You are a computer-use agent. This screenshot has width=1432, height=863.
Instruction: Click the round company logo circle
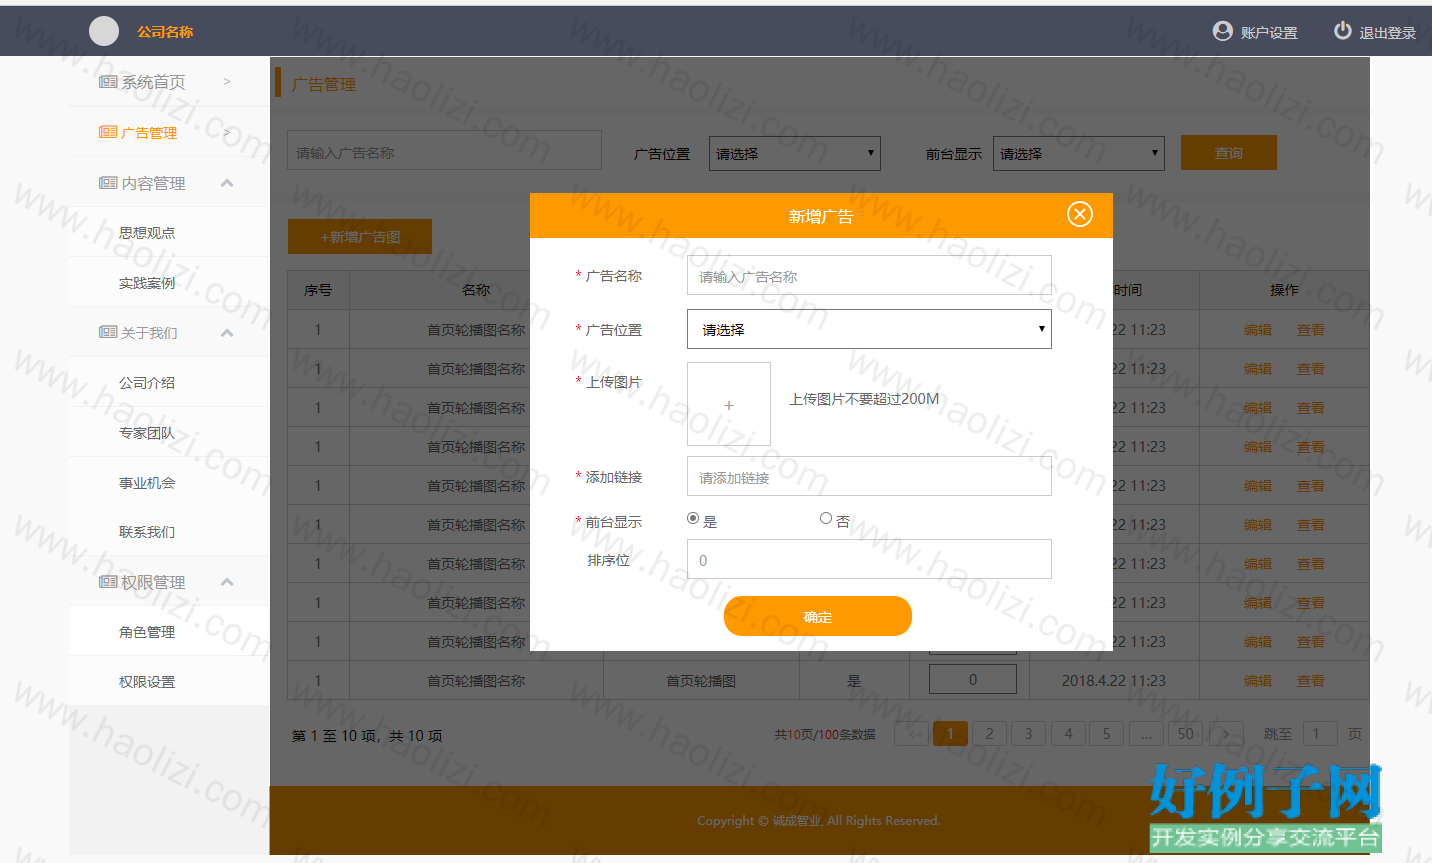[104, 31]
